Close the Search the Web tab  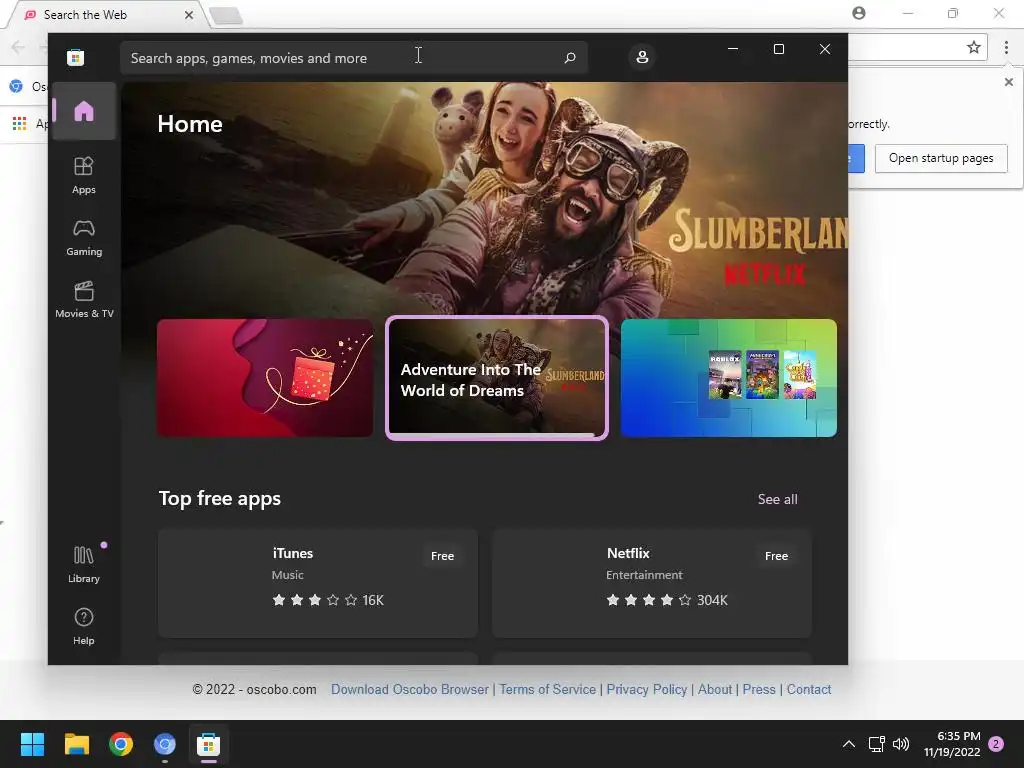tap(189, 14)
